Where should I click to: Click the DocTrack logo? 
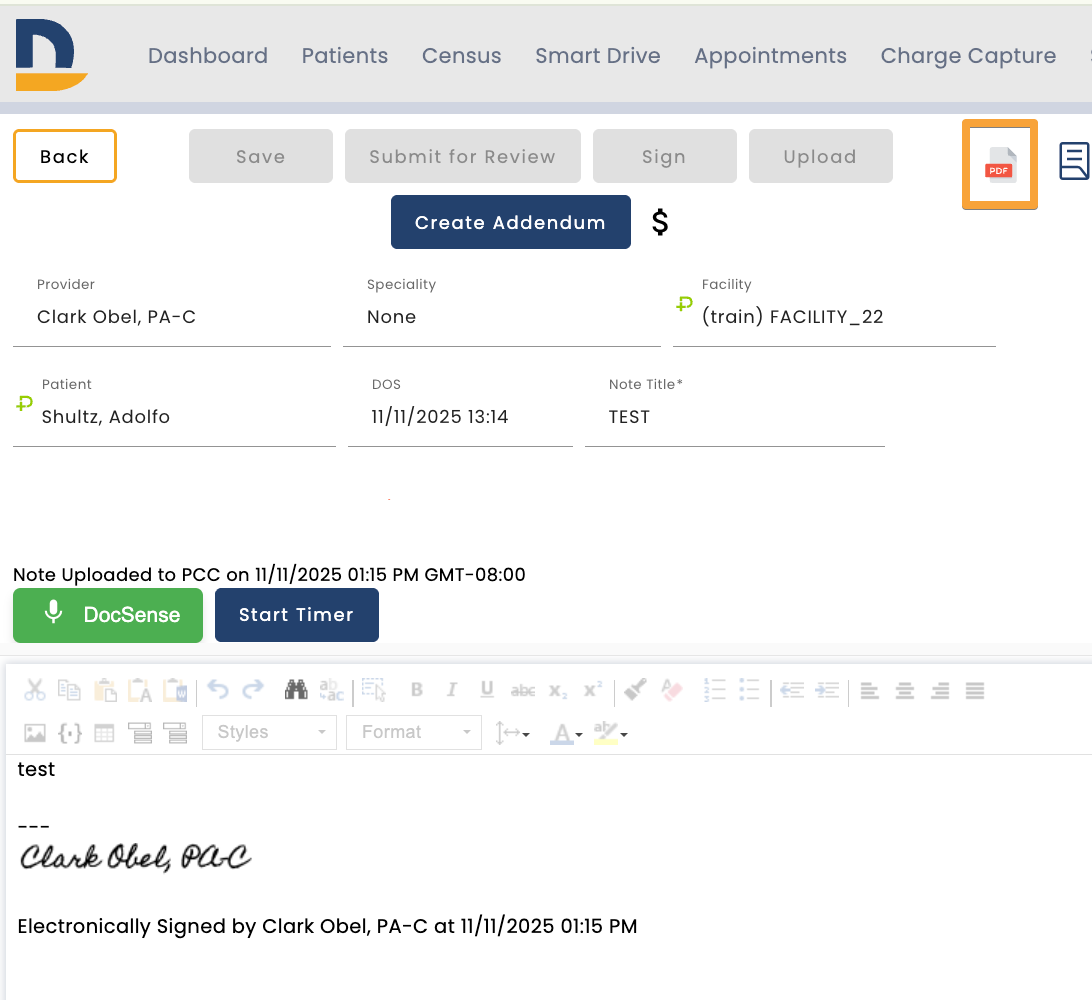click(x=51, y=54)
